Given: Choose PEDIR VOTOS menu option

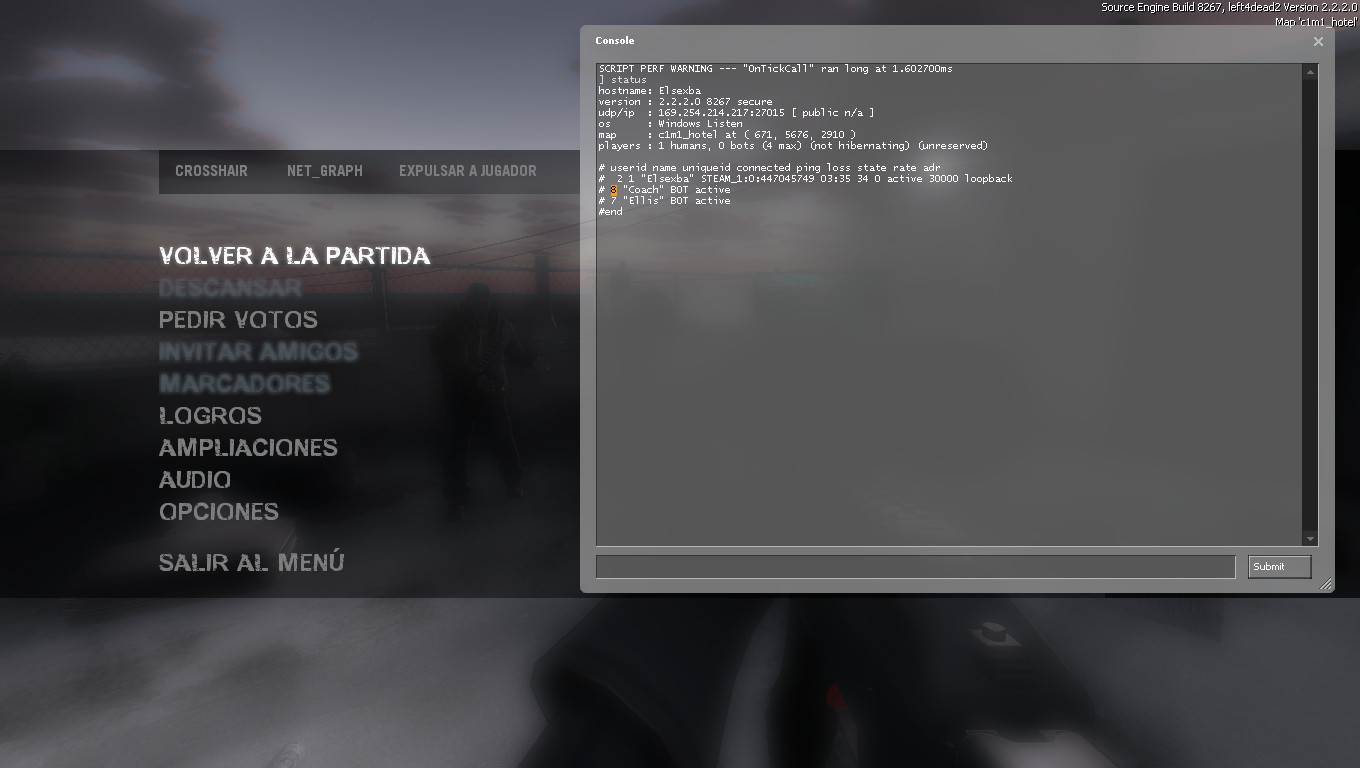Looking at the screenshot, I should tap(238, 320).
